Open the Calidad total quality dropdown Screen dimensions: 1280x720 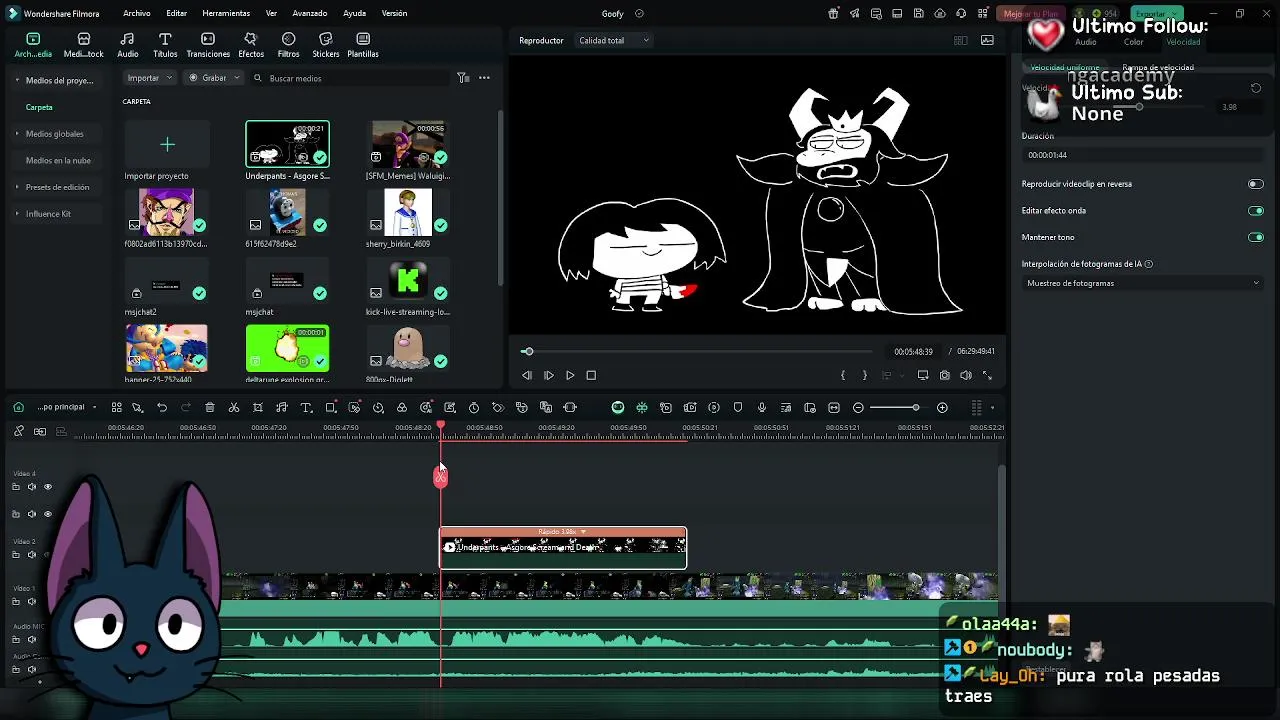[x=613, y=41]
